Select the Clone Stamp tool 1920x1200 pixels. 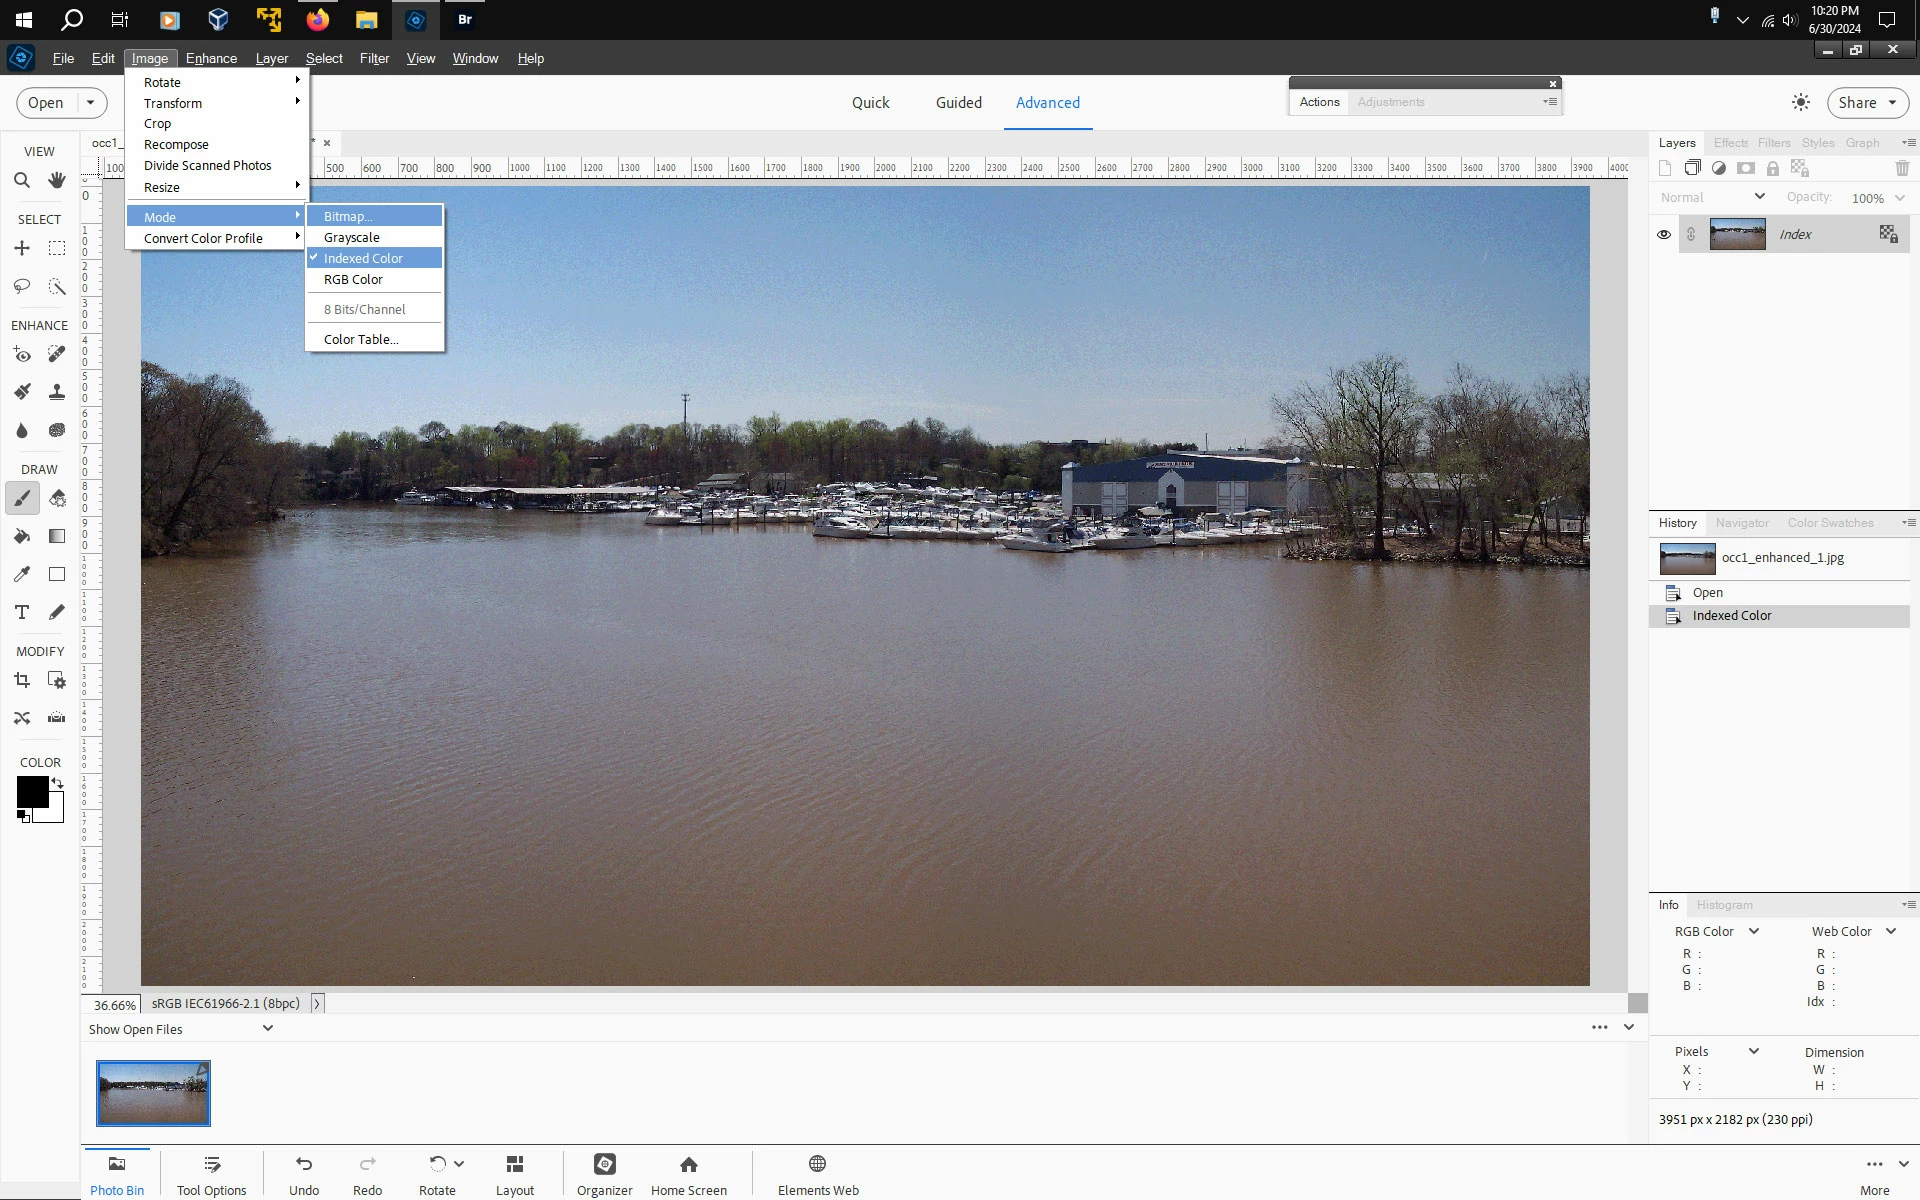tap(57, 392)
